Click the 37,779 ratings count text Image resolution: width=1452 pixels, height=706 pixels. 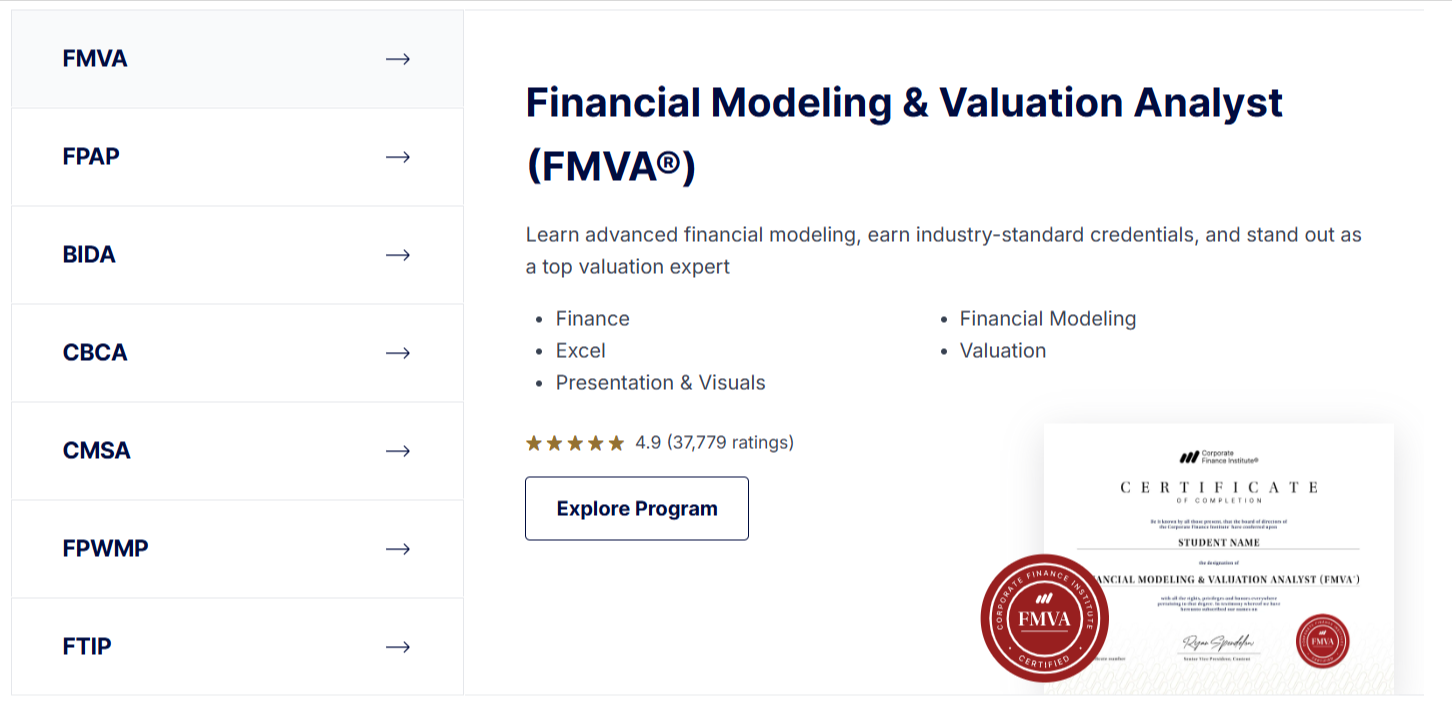click(x=730, y=442)
